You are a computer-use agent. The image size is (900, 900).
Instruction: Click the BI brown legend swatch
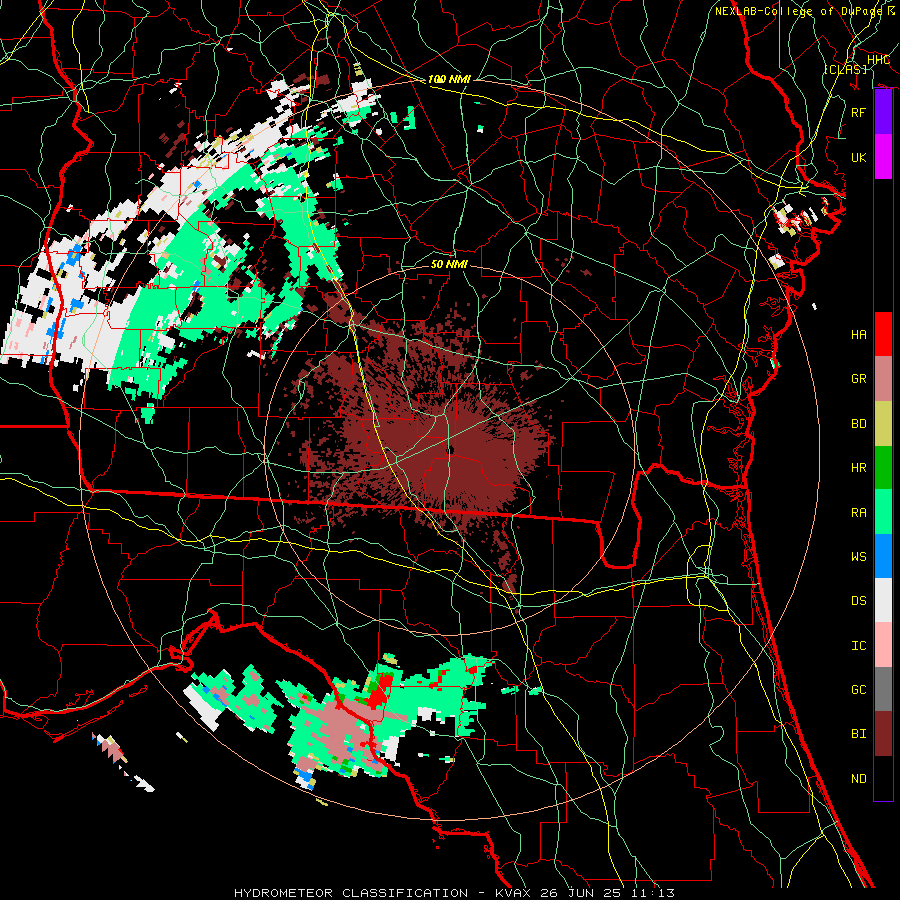point(883,734)
